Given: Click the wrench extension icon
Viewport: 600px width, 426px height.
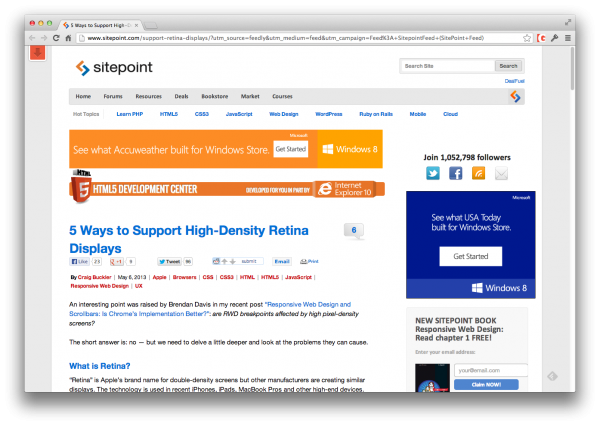Looking at the screenshot, I should click(x=554, y=38).
